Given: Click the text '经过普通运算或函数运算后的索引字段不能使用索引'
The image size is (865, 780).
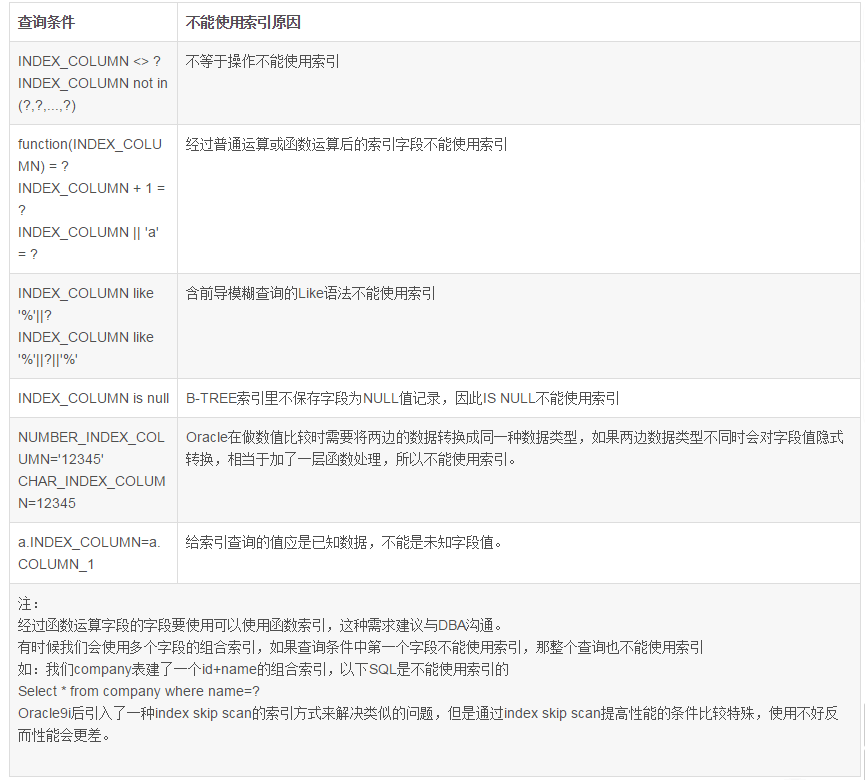Looking at the screenshot, I should (346, 145).
